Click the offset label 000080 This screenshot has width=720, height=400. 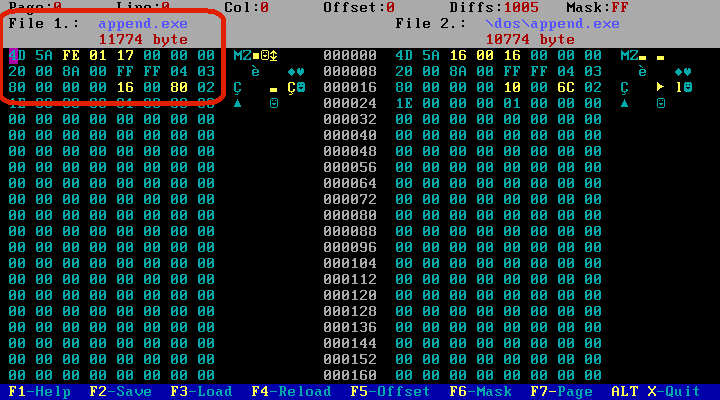click(x=350, y=215)
